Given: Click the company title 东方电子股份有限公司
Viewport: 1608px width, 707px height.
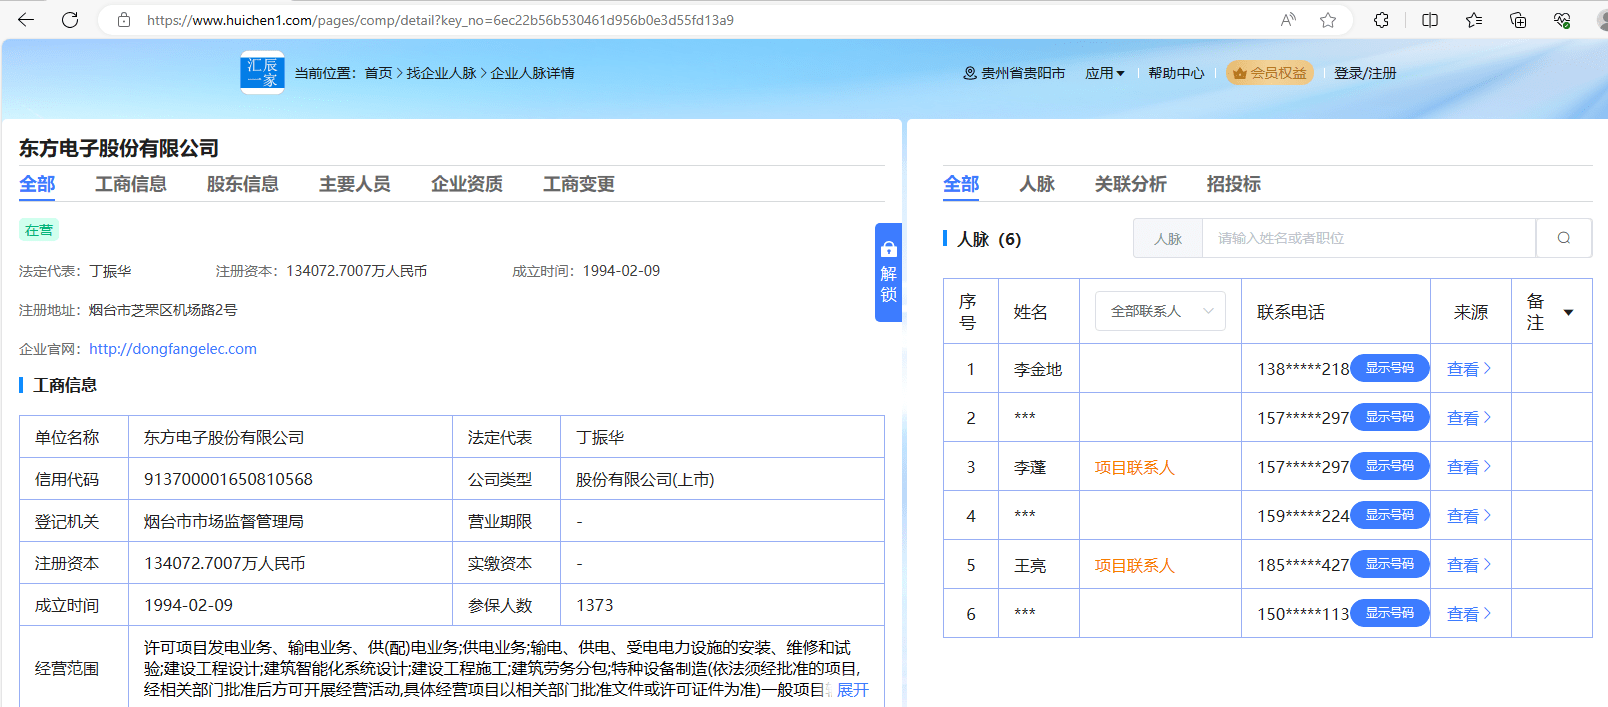Looking at the screenshot, I should tap(119, 148).
